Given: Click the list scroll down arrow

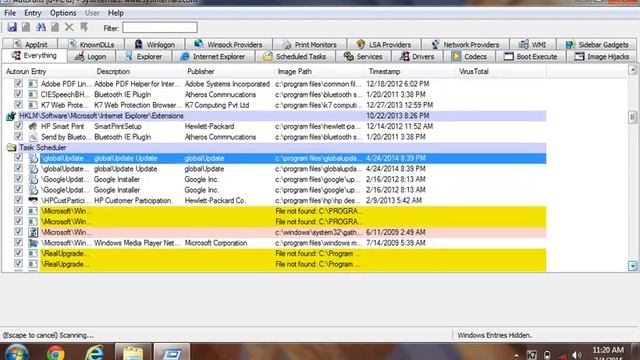Looking at the screenshot, I should tap(633, 266).
